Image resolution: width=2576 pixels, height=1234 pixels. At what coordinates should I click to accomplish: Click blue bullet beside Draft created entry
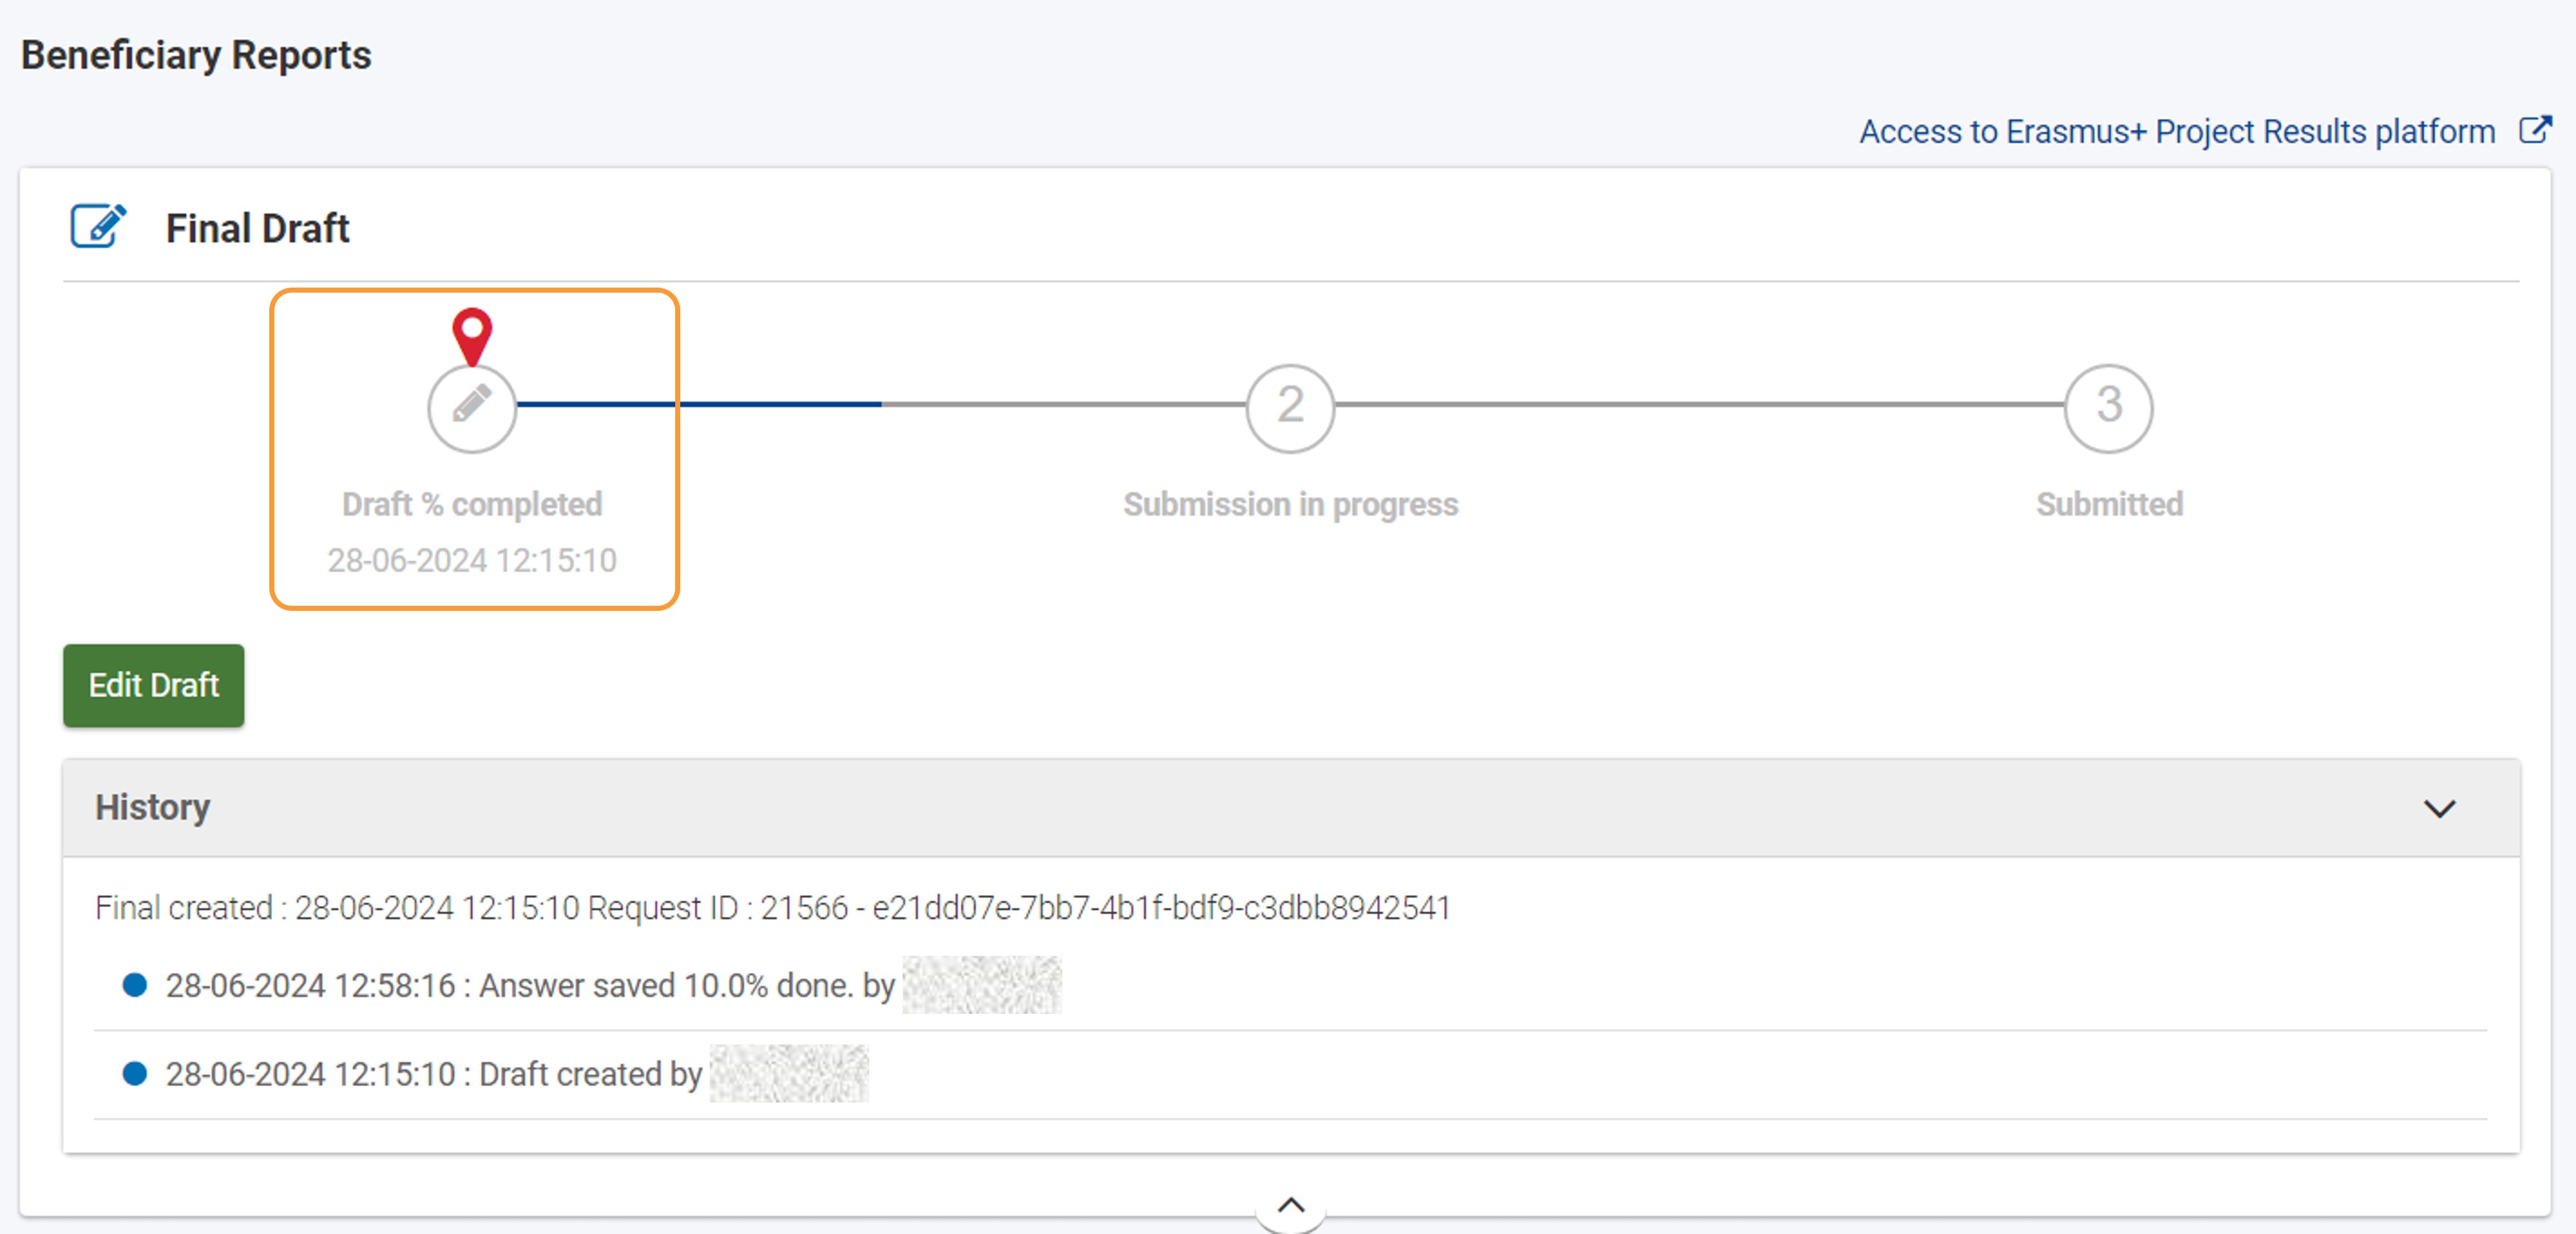tap(135, 1073)
